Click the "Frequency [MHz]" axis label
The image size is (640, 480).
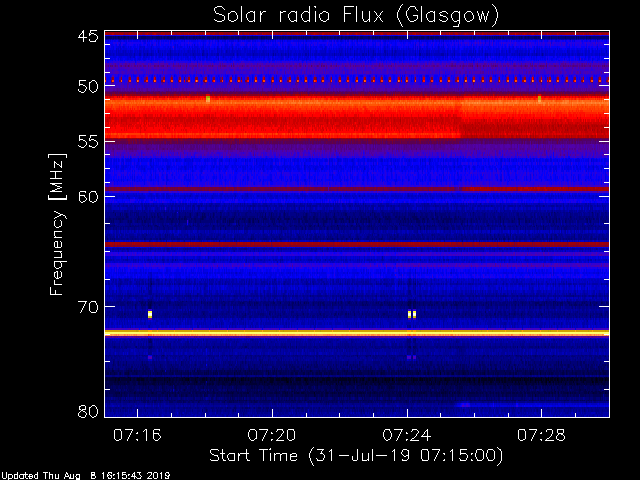[x=57, y=224]
